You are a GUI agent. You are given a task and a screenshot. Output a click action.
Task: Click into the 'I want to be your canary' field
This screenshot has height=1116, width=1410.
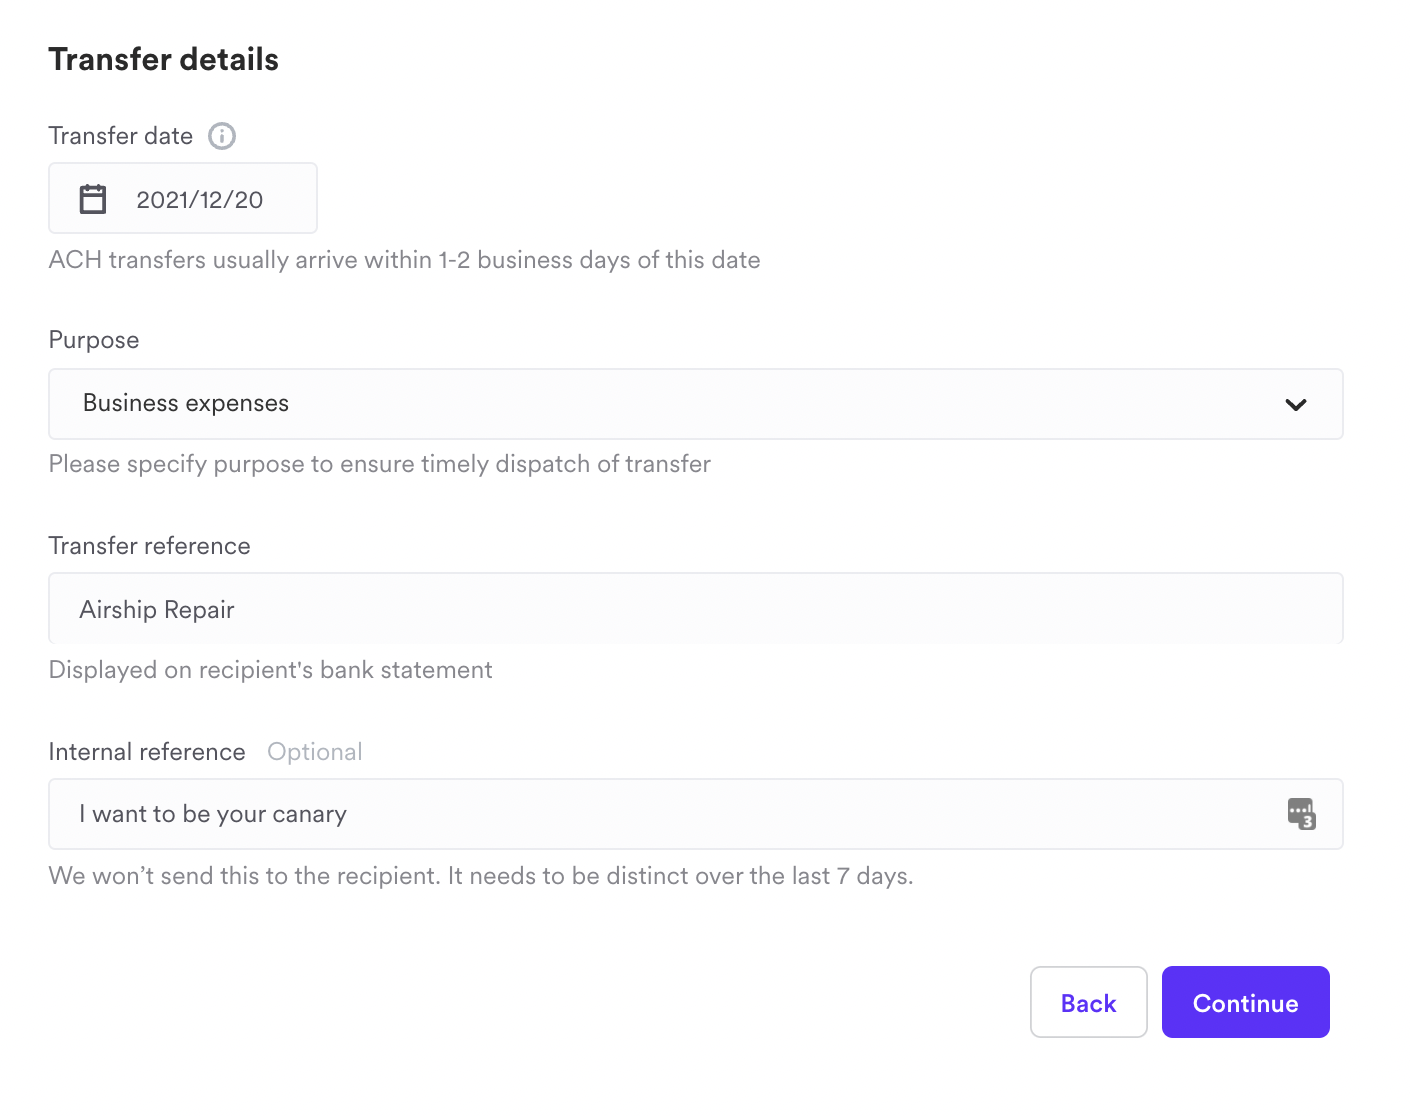660,814
